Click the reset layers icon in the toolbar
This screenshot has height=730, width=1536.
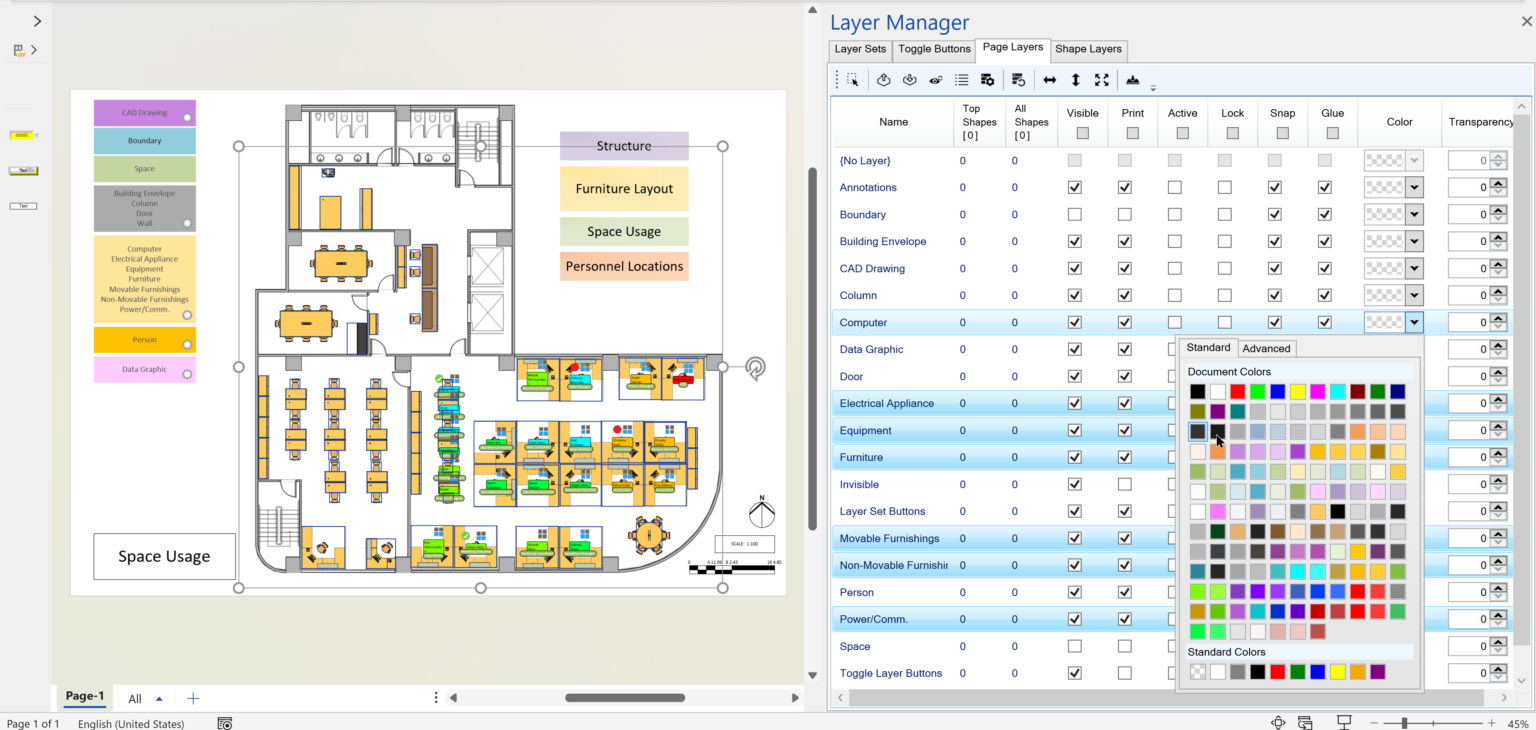[x=1017, y=79]
